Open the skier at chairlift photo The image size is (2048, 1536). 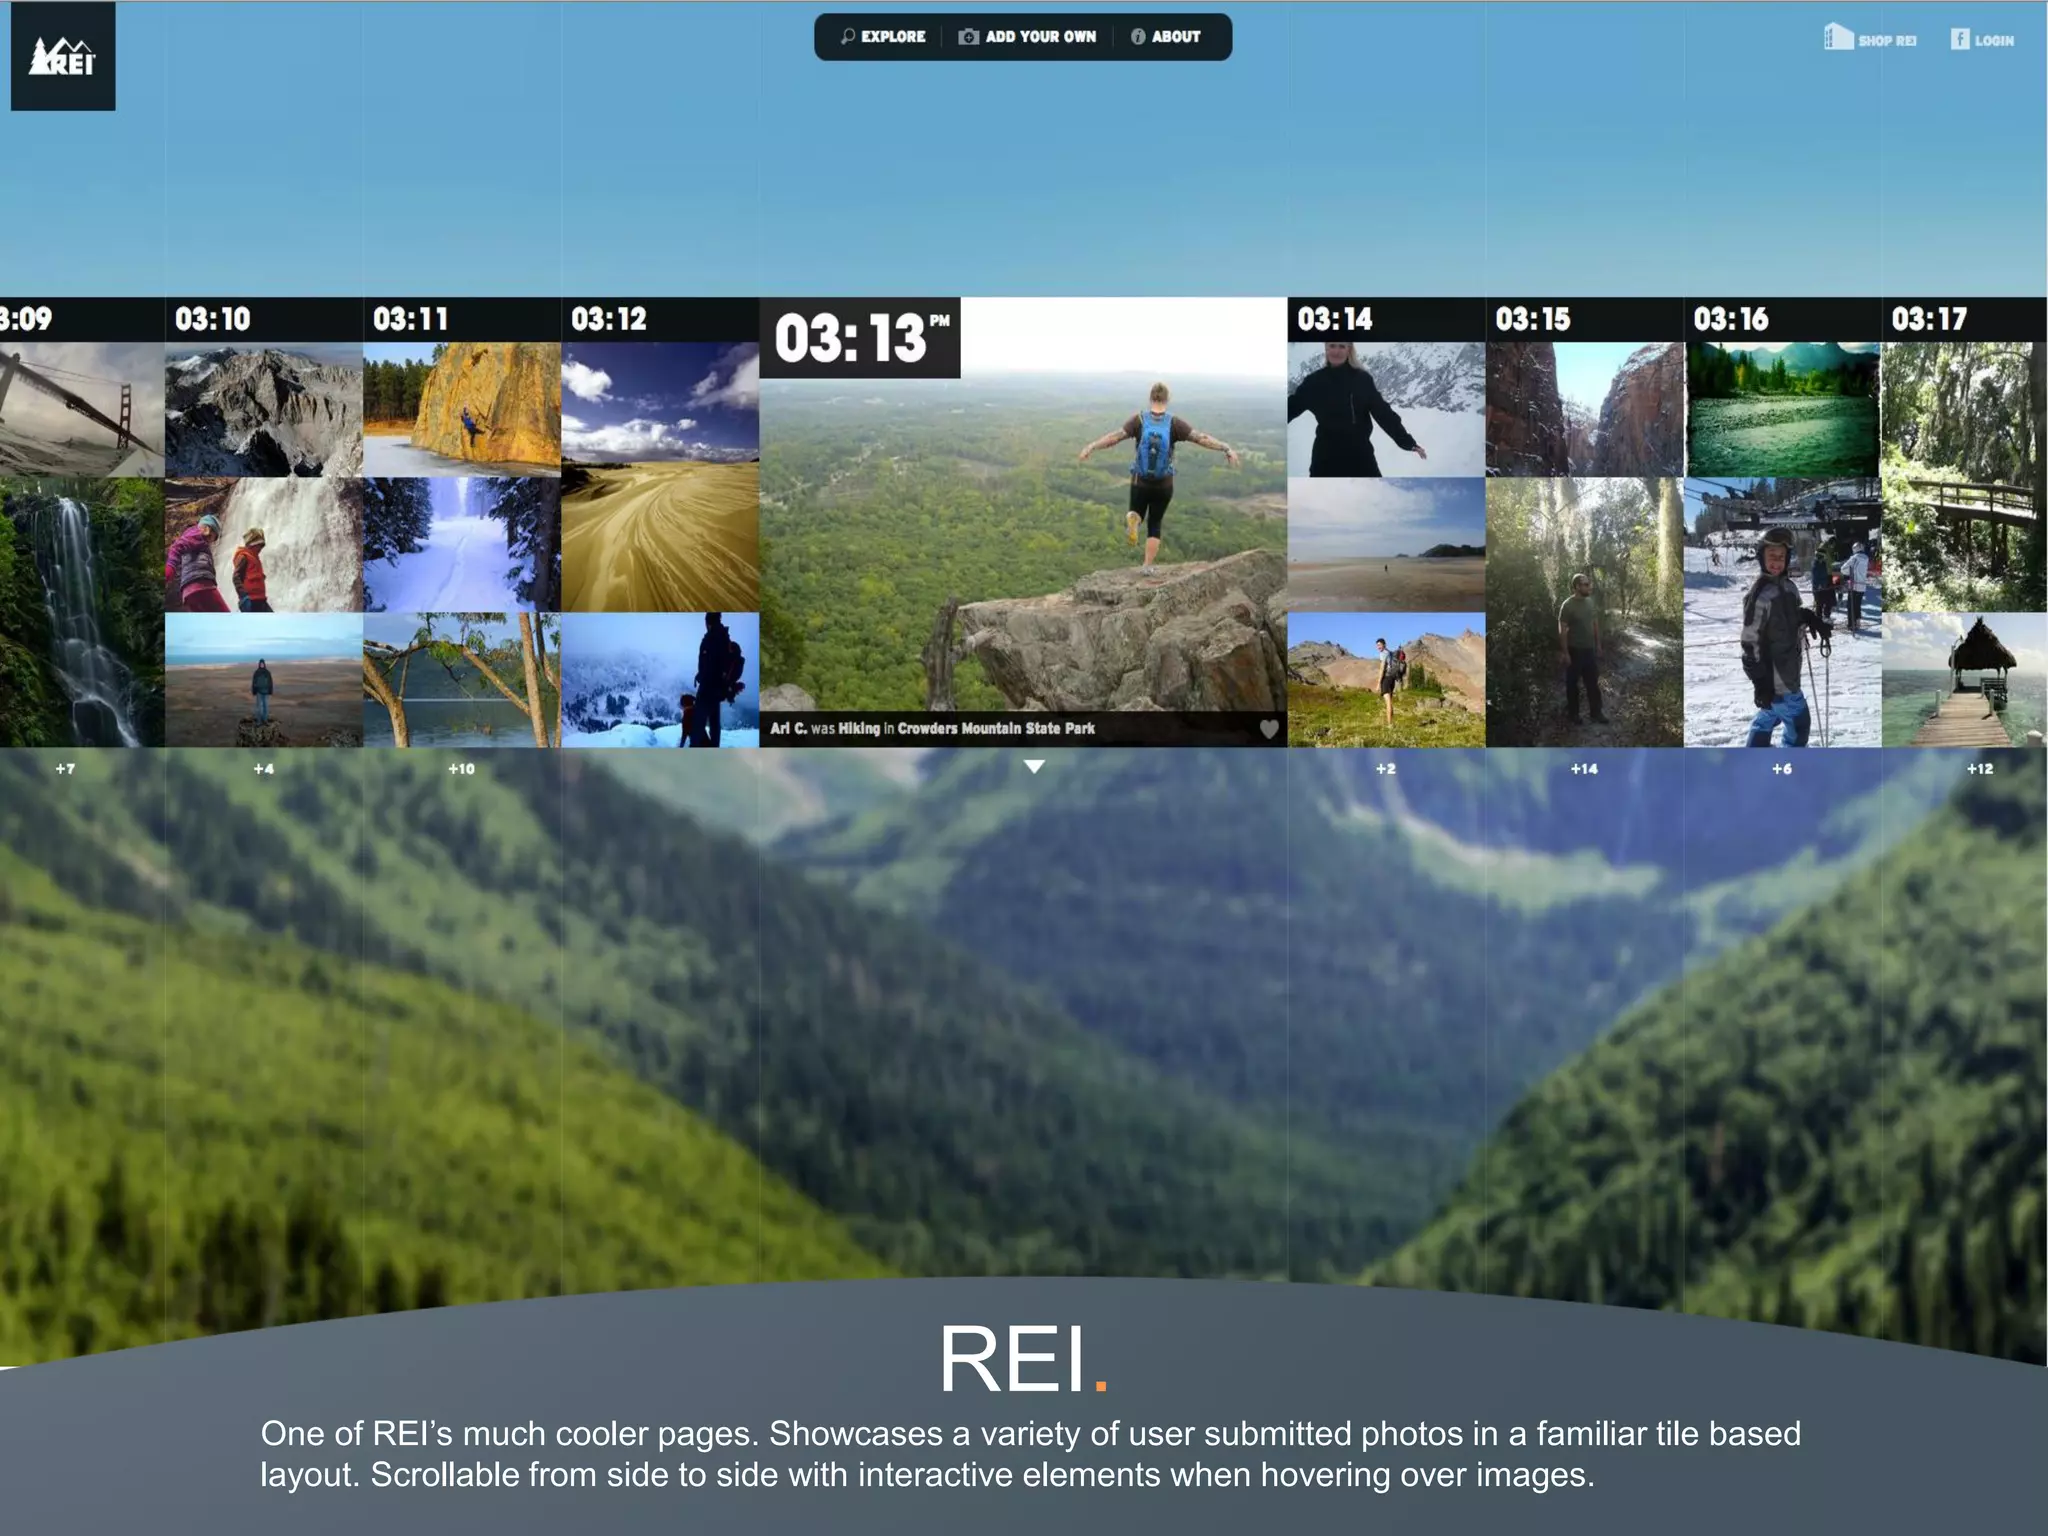1783,612
